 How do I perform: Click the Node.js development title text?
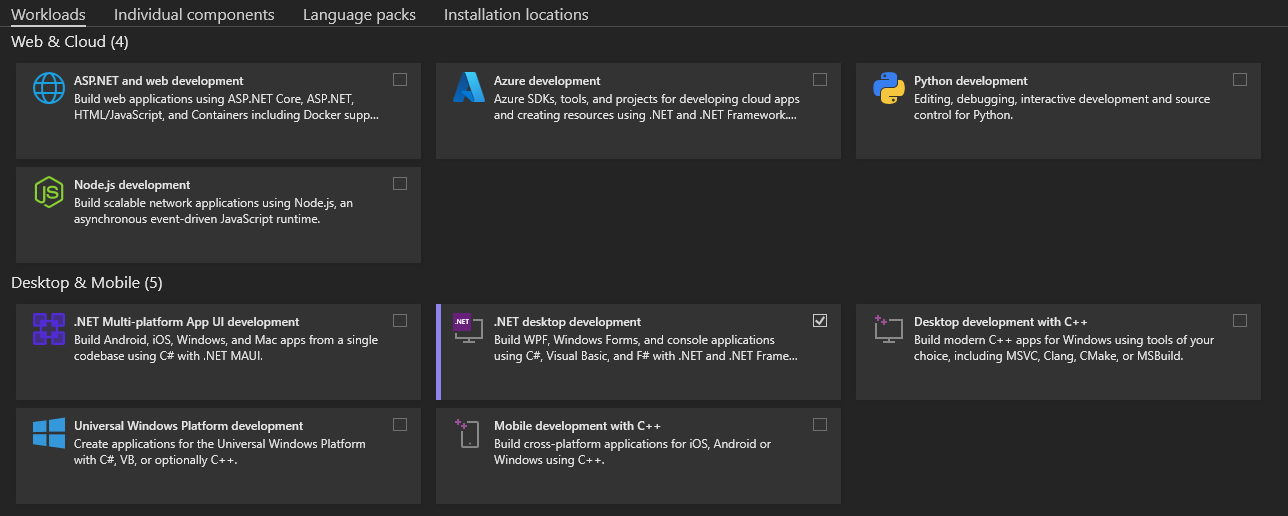pos(132,185)
